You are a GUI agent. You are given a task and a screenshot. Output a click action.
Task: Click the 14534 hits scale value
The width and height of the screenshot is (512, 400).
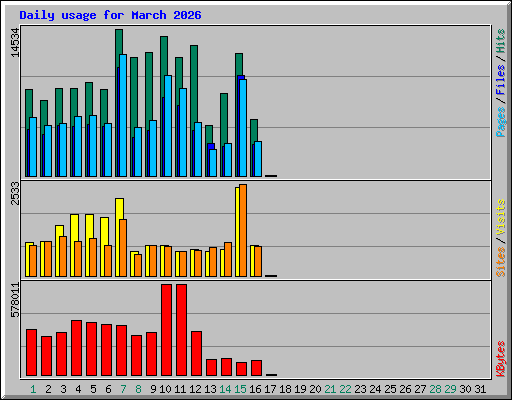[15, 43]
